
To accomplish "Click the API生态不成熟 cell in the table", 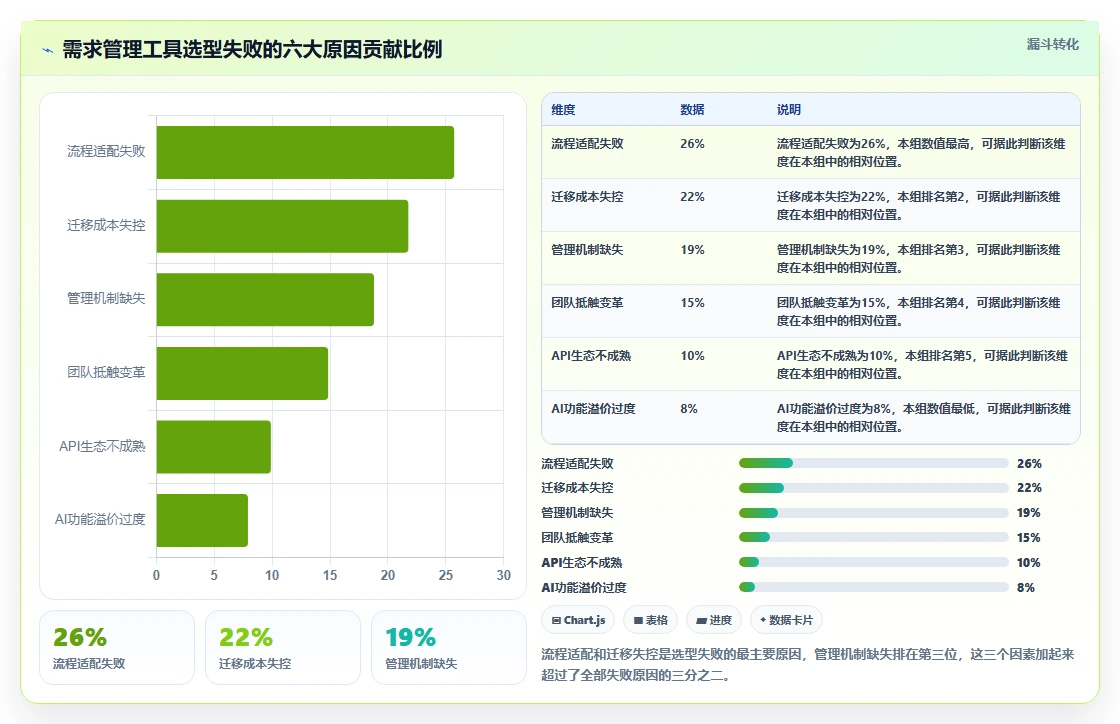I will (591, 356).
